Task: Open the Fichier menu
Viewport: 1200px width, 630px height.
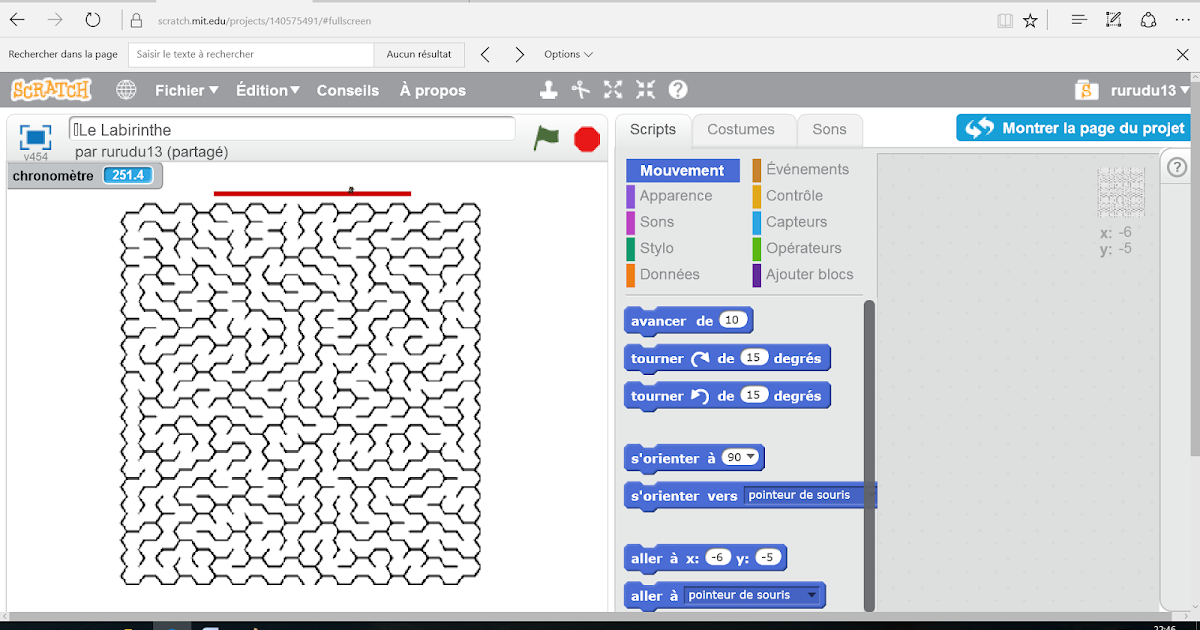Action: pyautogui.click(x=185, y=89)
